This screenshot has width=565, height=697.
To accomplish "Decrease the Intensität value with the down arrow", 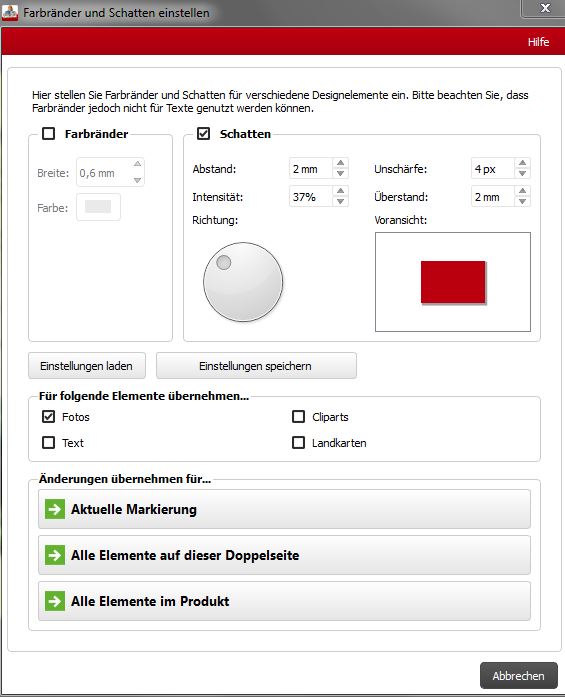I will pos(341,201).
